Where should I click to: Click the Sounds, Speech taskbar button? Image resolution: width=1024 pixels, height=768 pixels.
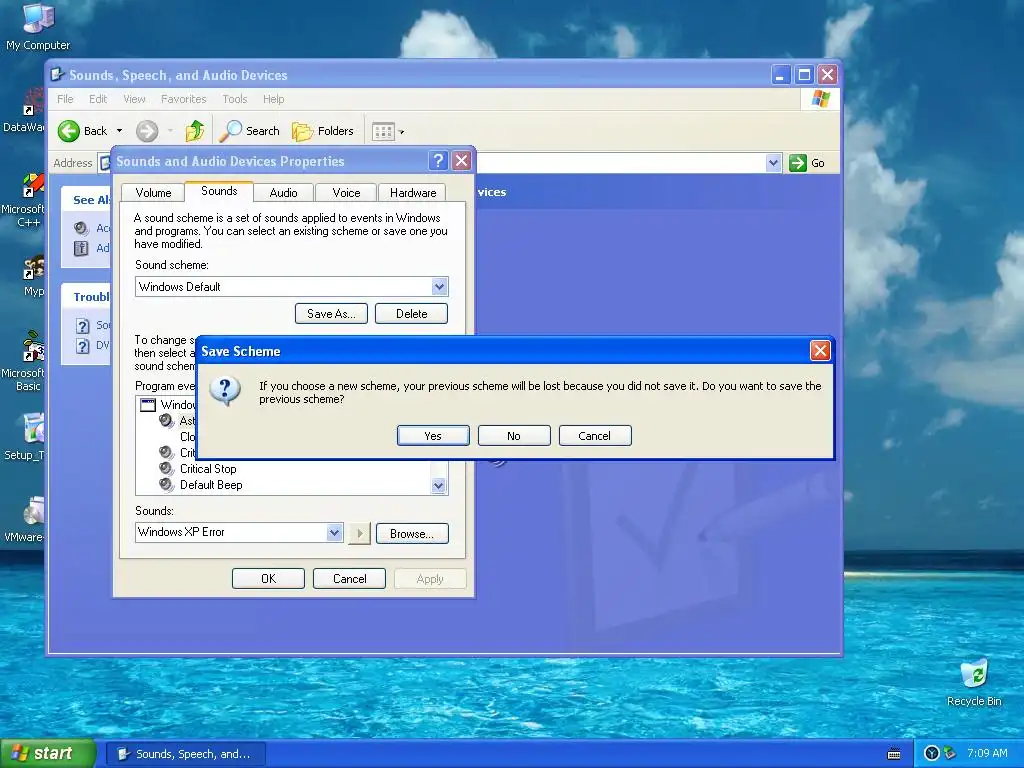pyautogui.click(x=185, y=754)
